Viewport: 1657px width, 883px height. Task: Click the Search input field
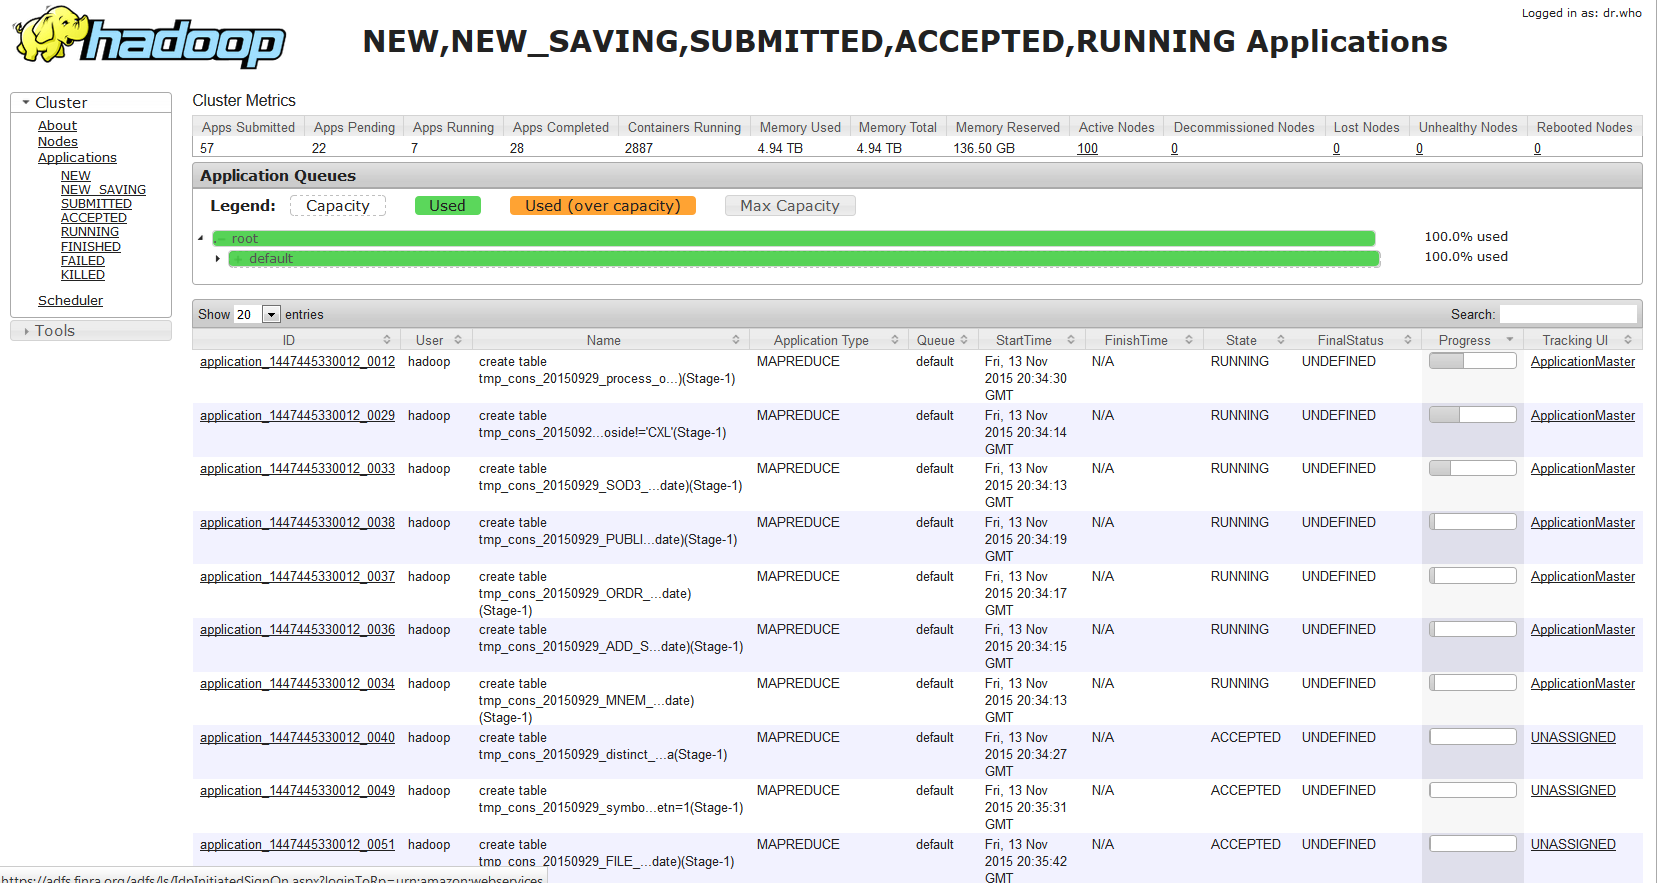click(x=1567, y=314)
